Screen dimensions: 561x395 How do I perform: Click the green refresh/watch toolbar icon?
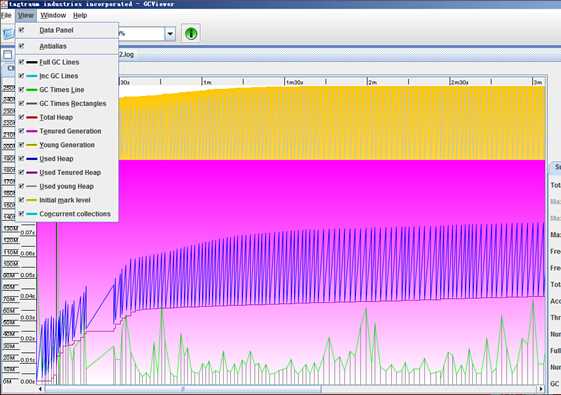191,34
